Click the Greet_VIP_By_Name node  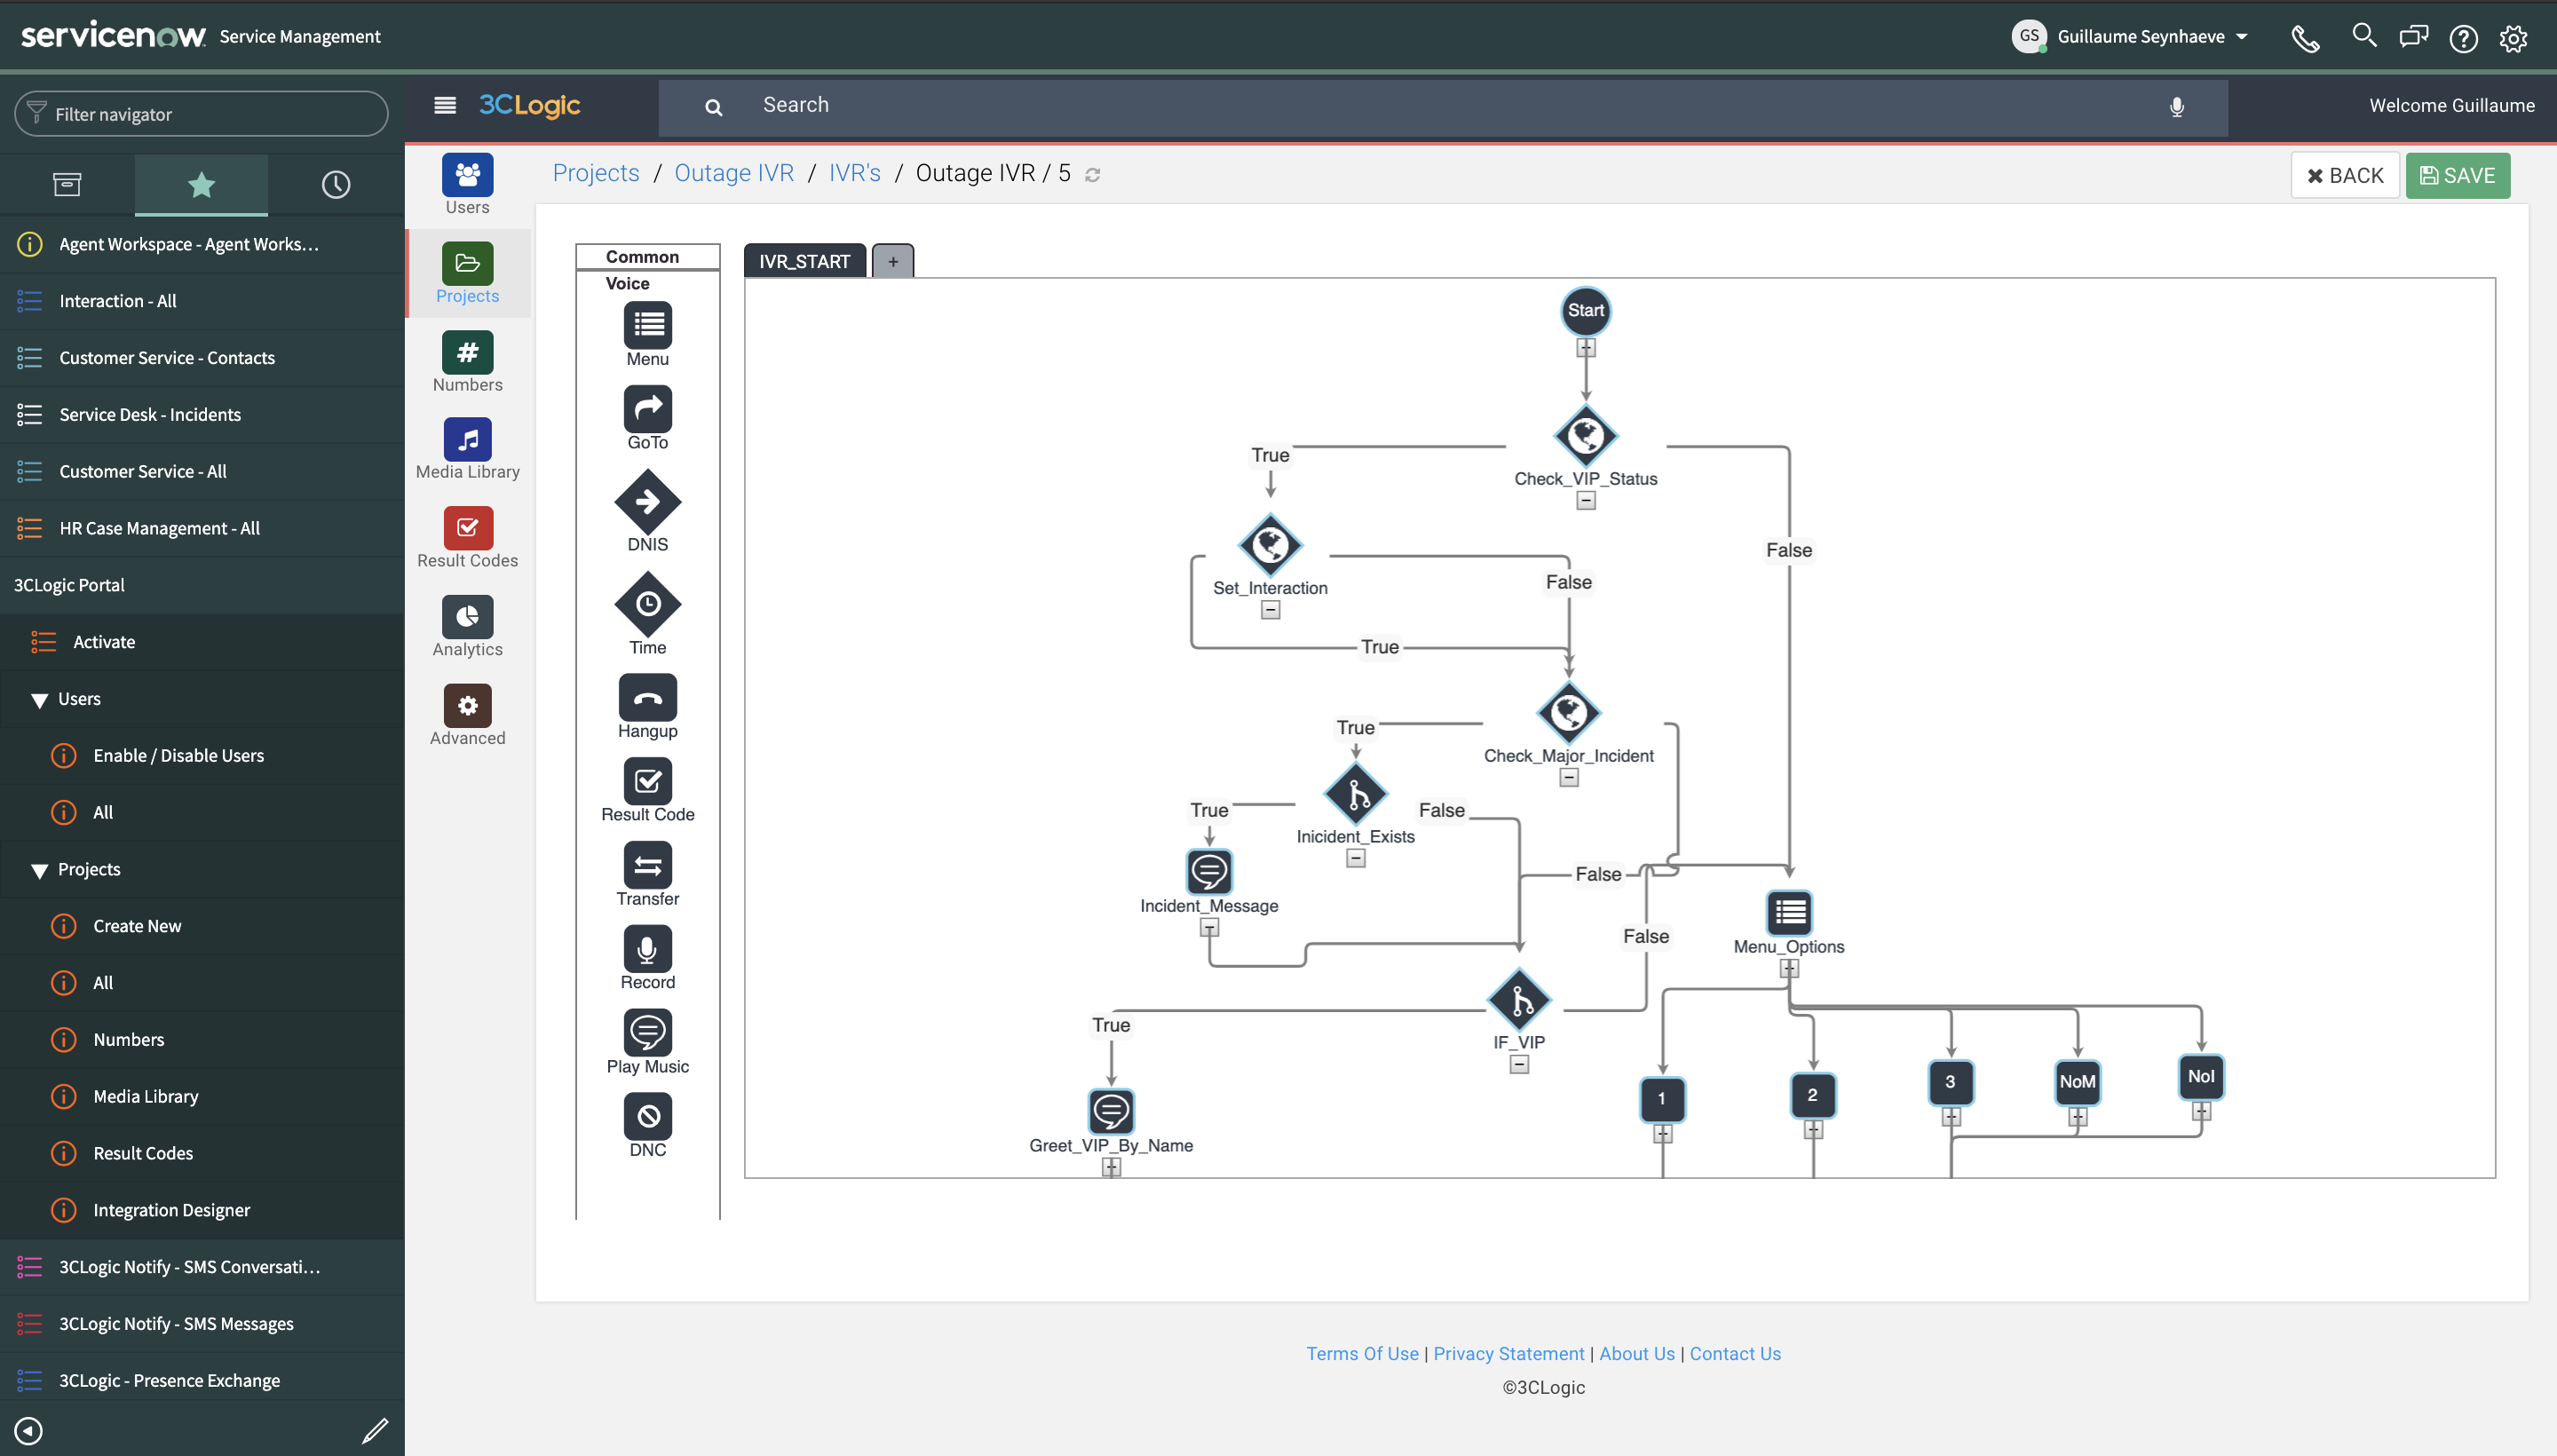(1108, 1108)
